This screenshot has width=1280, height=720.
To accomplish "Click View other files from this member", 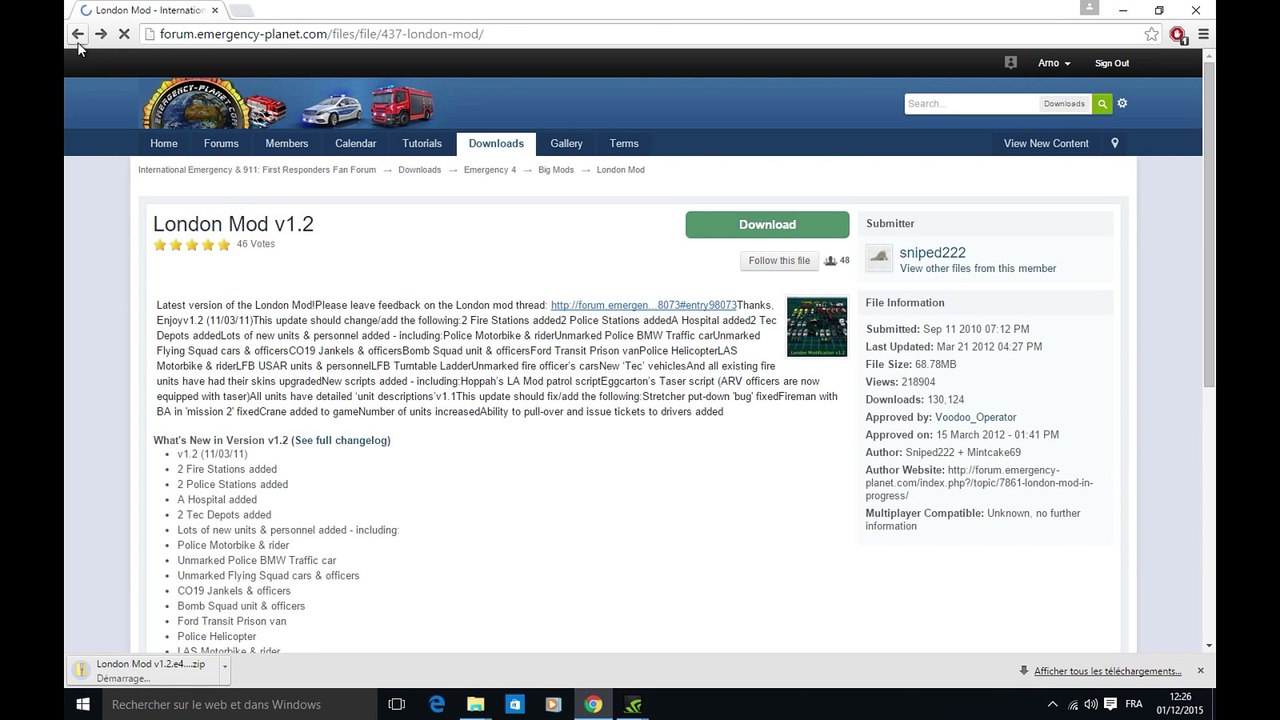I will point(978,269).
